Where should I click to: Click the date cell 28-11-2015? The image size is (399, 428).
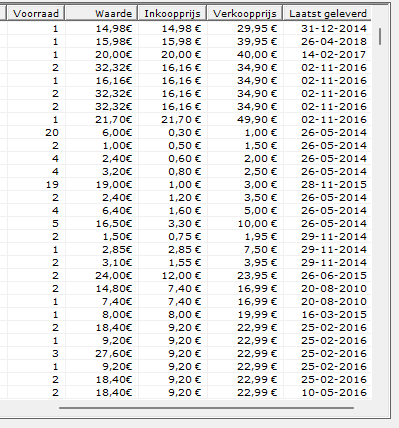tap(327, 185)
